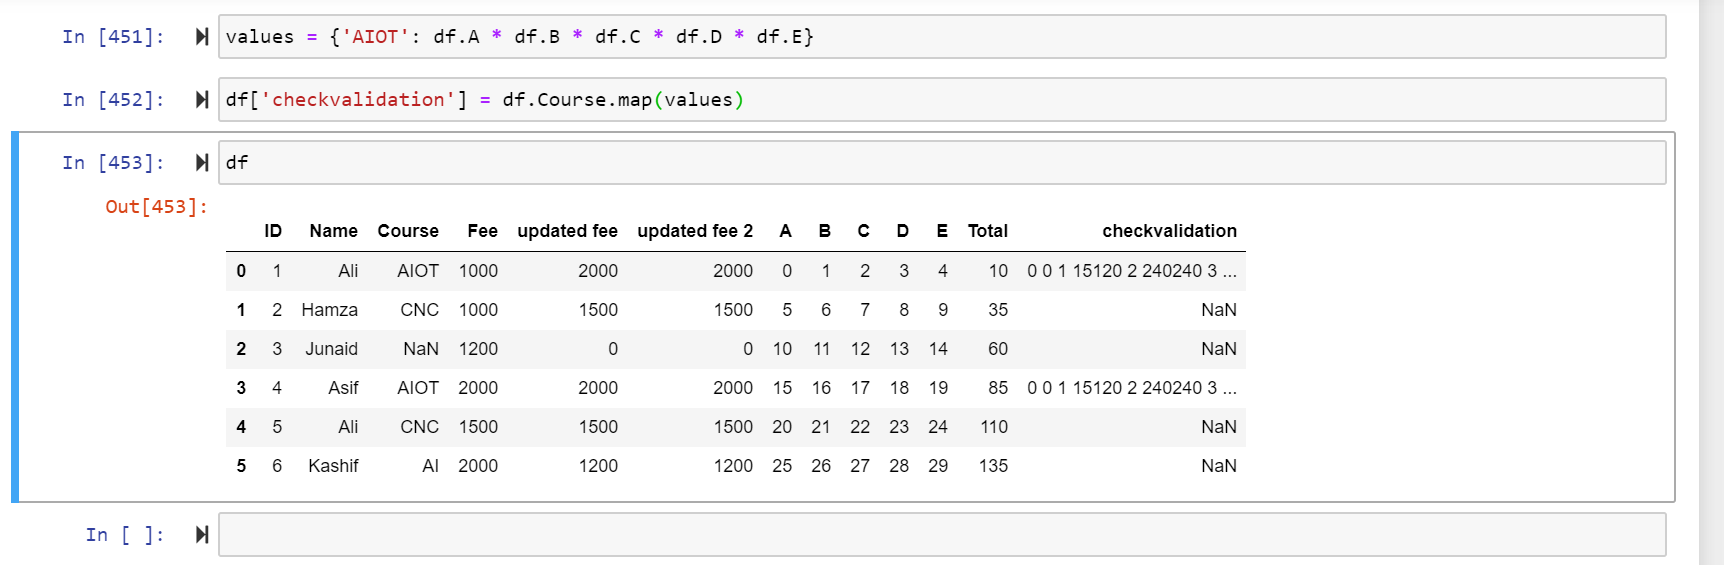Click the run icon of the empty cell
1724x565 pixels.
click(x=202, y=535)
